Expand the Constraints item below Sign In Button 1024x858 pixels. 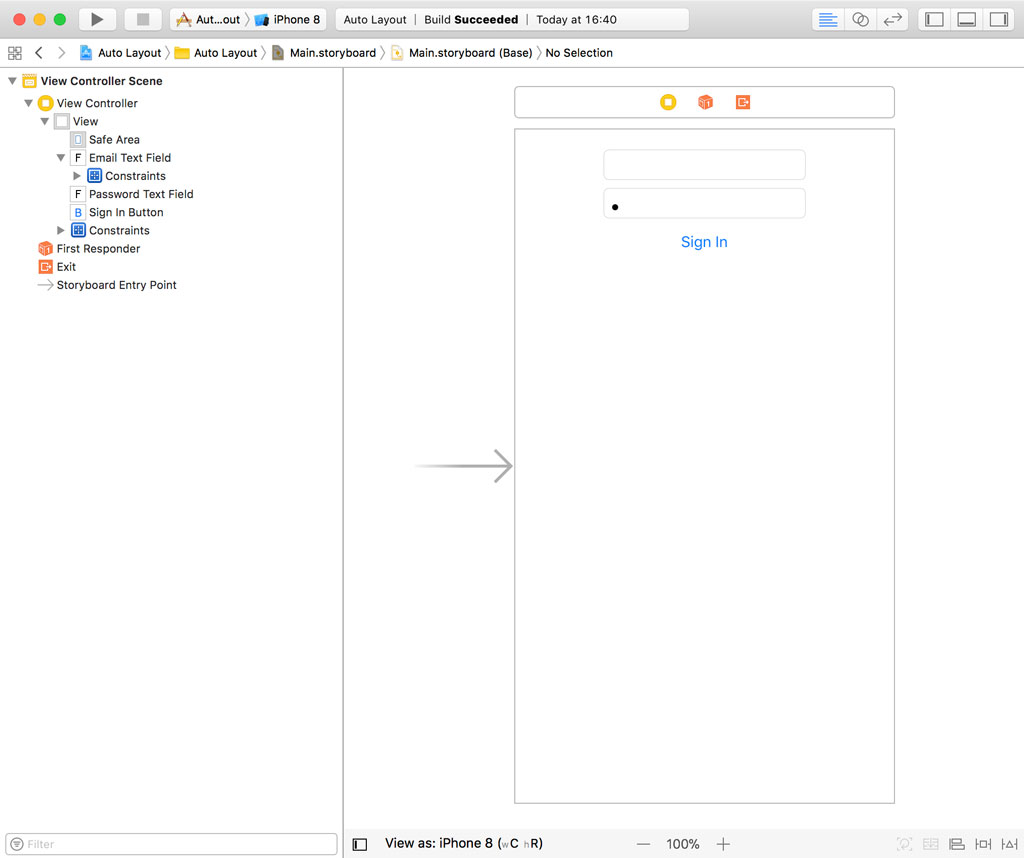pyautogui.click(x=61, y=230)
